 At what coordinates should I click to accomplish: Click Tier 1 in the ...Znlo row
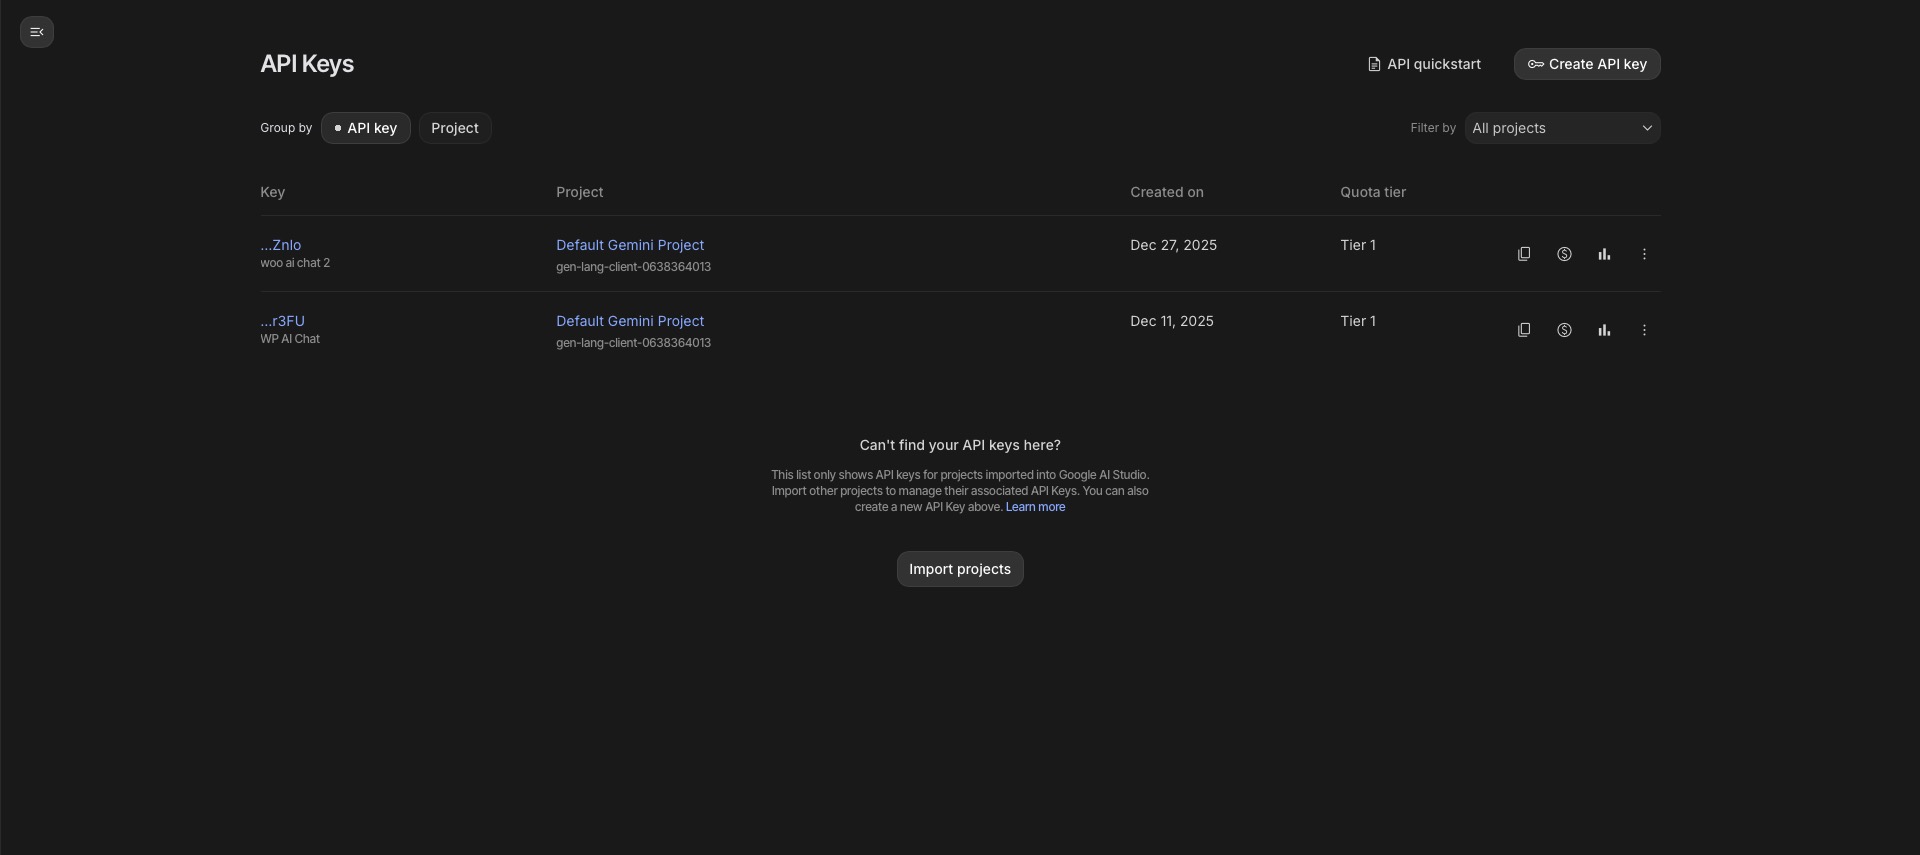[1358, 245]
